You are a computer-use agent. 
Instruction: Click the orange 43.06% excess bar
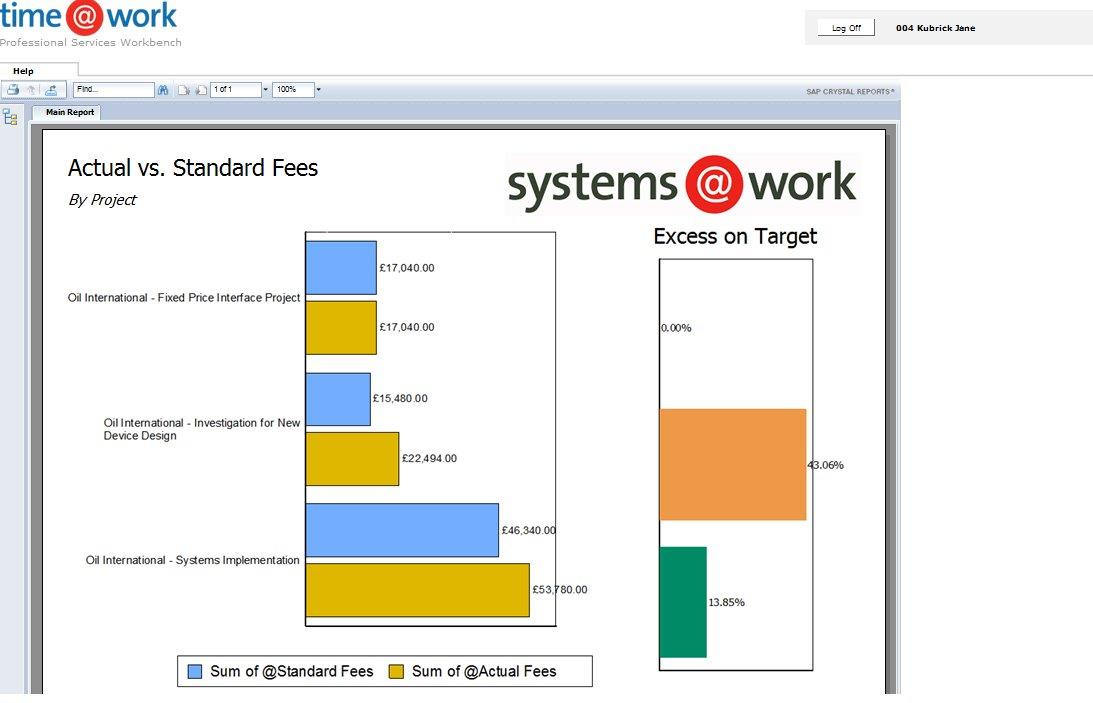(x=733, y=465)
